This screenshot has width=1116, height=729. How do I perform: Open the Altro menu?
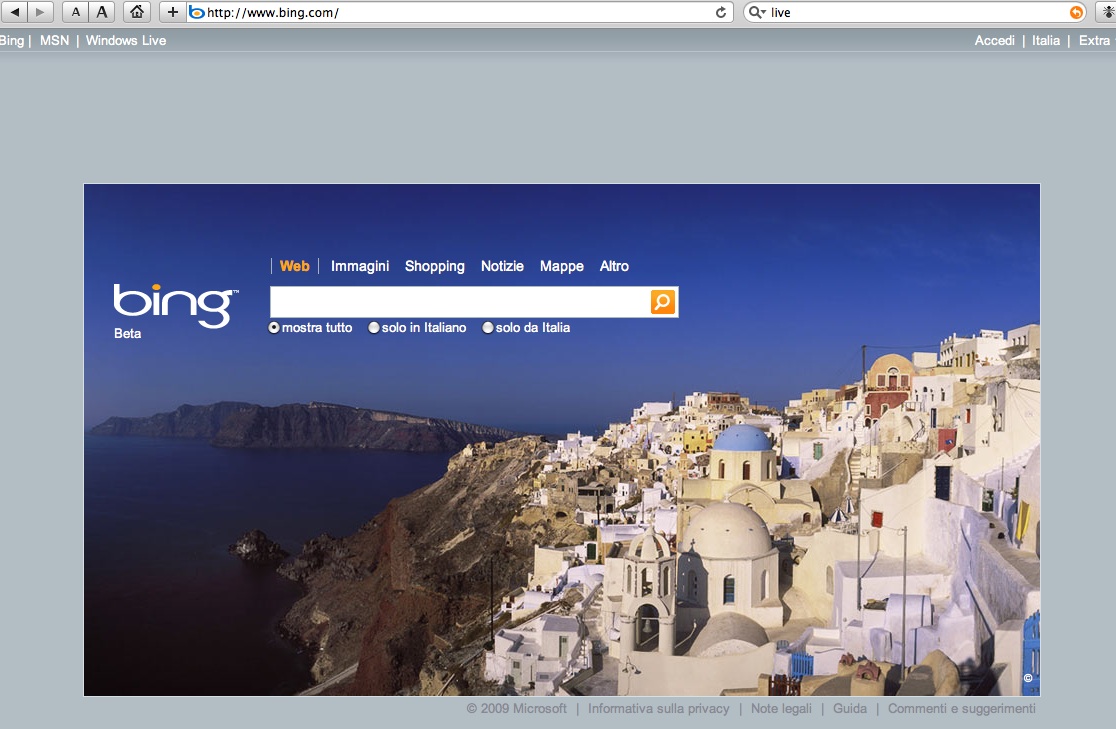[614, 266]
